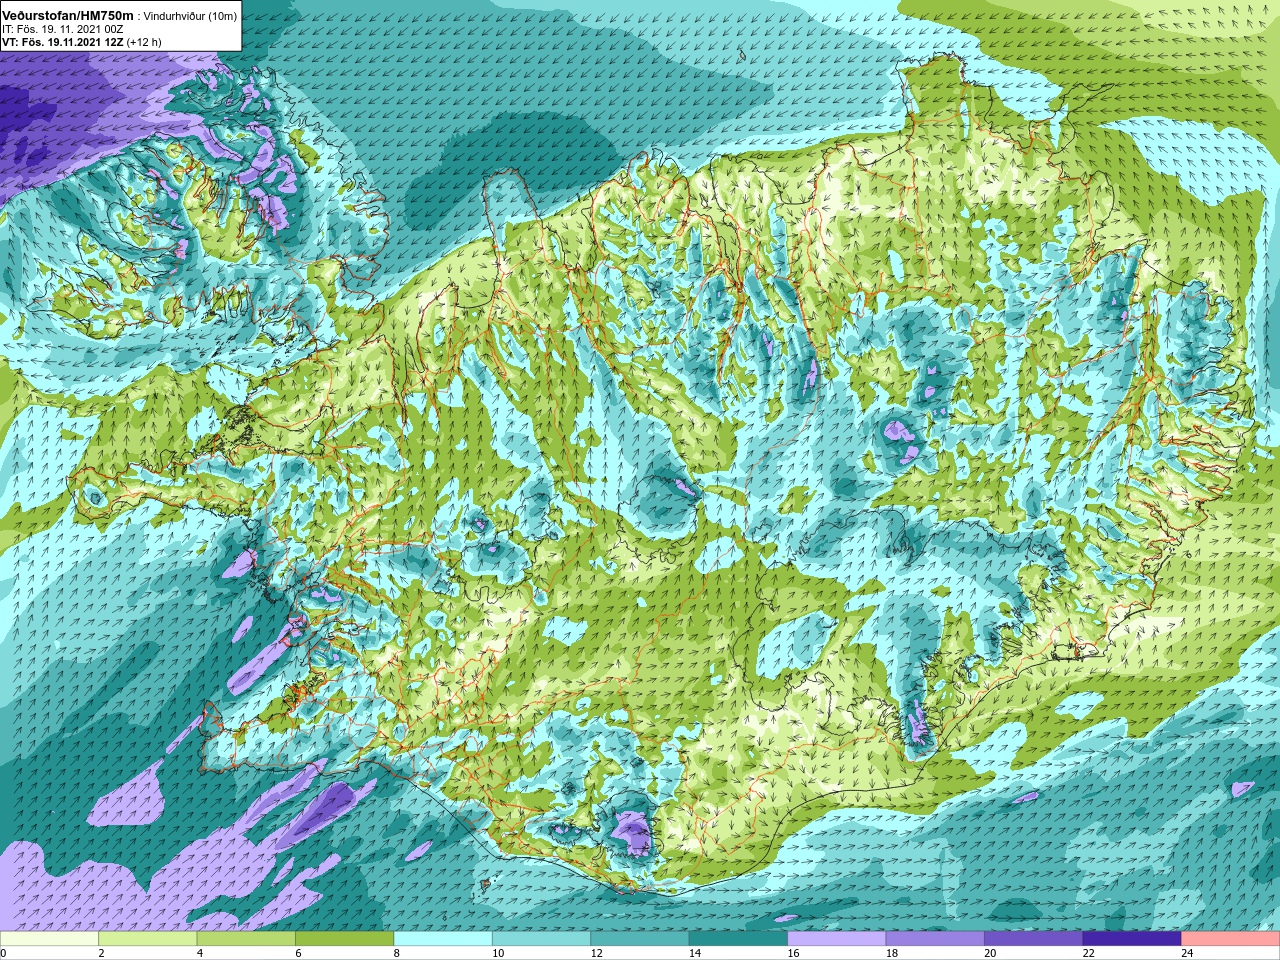
Task: Click the 6–8 olive green legend swatch
Action: coord(345,939)
